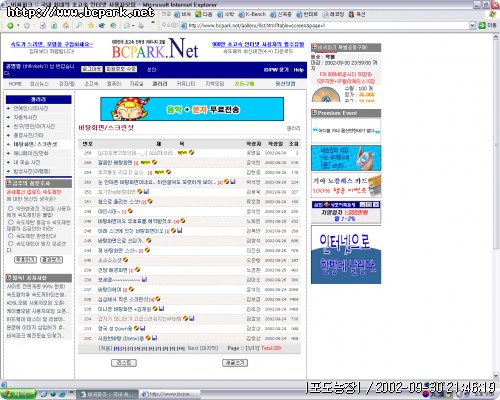Click the Next page link in pagination
Viewport: 500px width, 400px height.
(x=193, y=348)
